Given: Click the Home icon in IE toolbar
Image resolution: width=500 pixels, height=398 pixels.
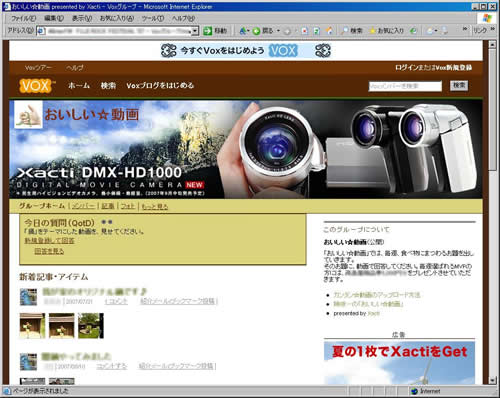Looking at the screenshot, I should (329, 31).
